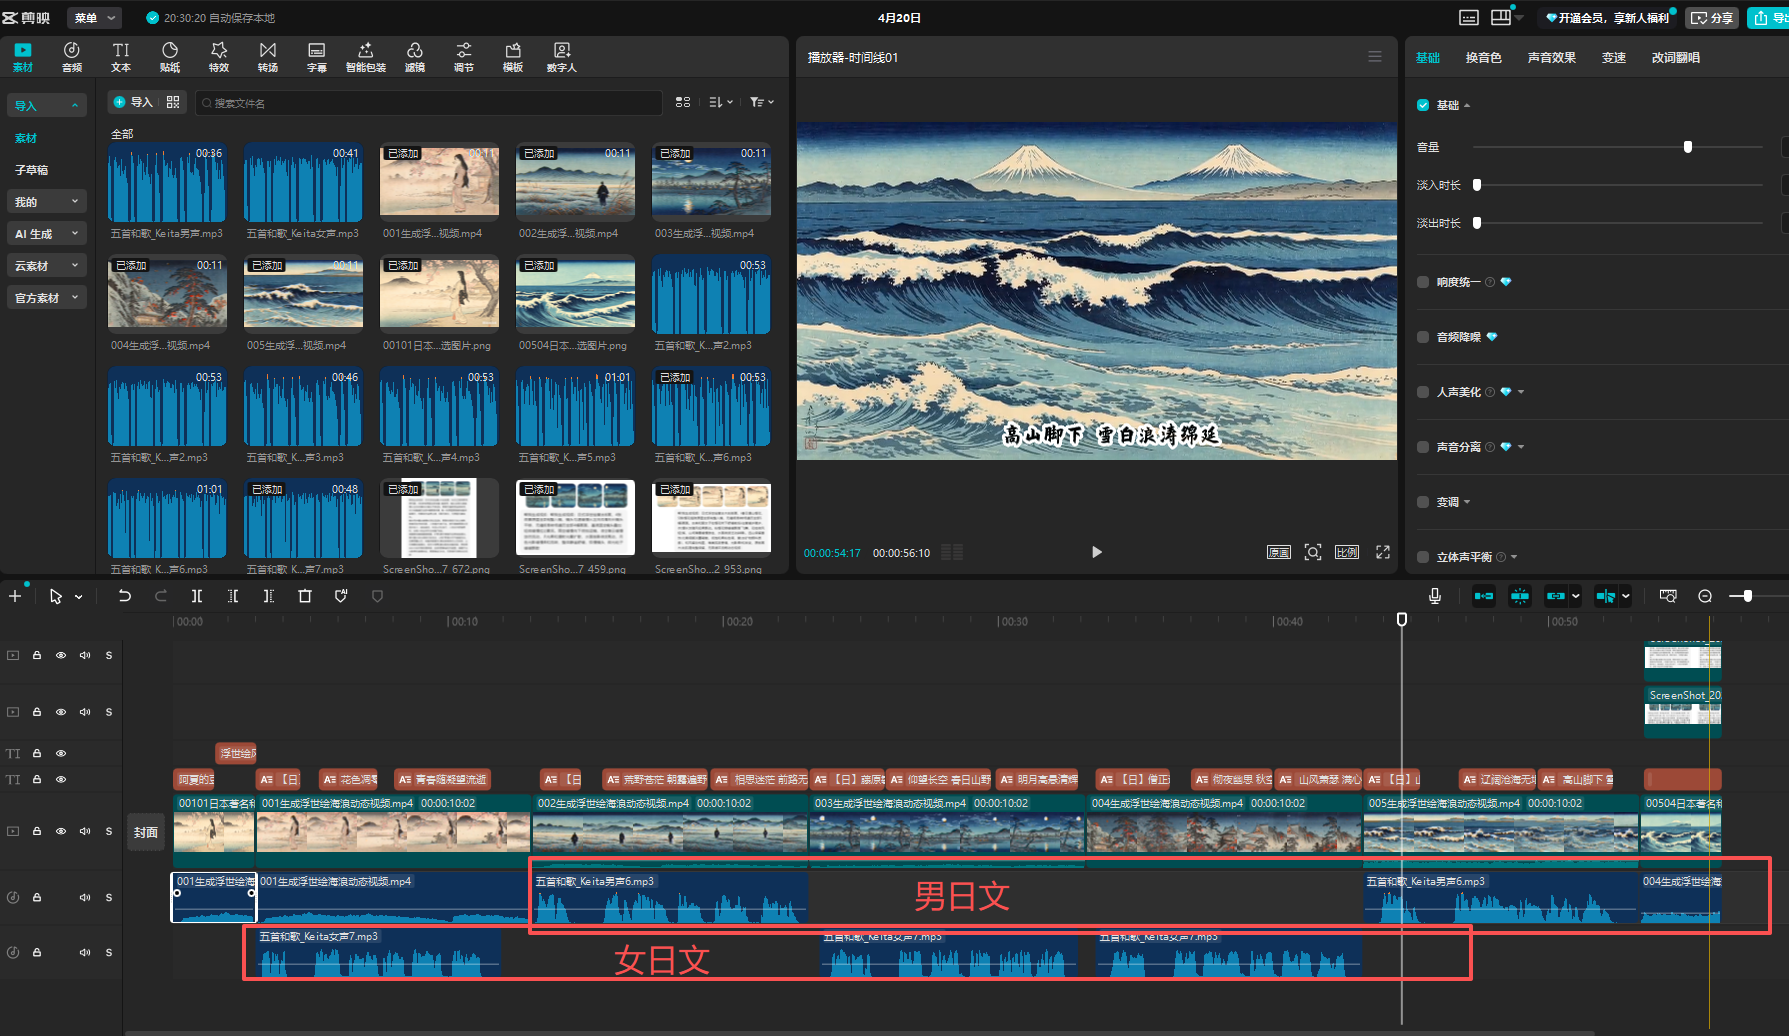The image size is (1789, 1036).
Task: Enable the 立体声平衡 checkbox
Action: coord(1423,557)
